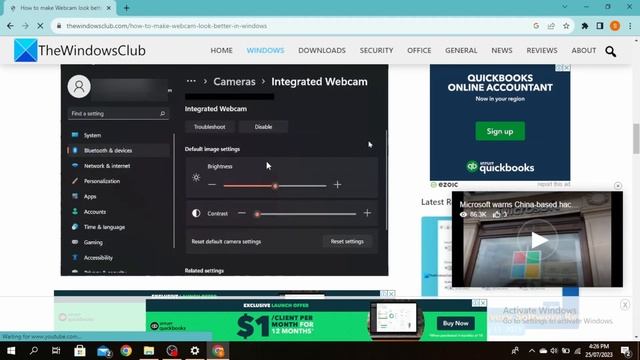Click TheWindowsClub logo
This screenshot has width=640, height=360.
click(x=80, y=50)
